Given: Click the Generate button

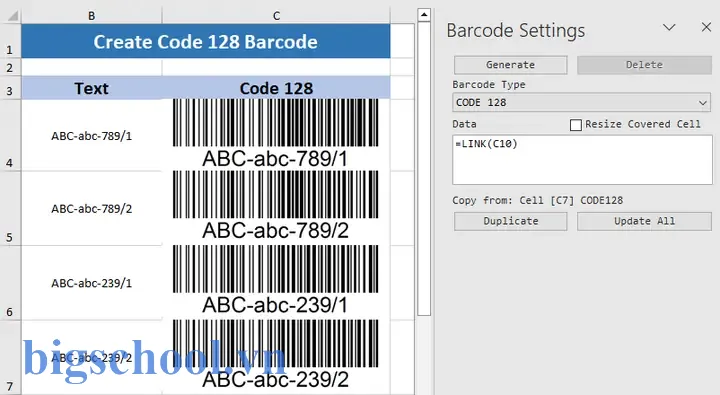Looking at the screenshot, I should point(510,65).
